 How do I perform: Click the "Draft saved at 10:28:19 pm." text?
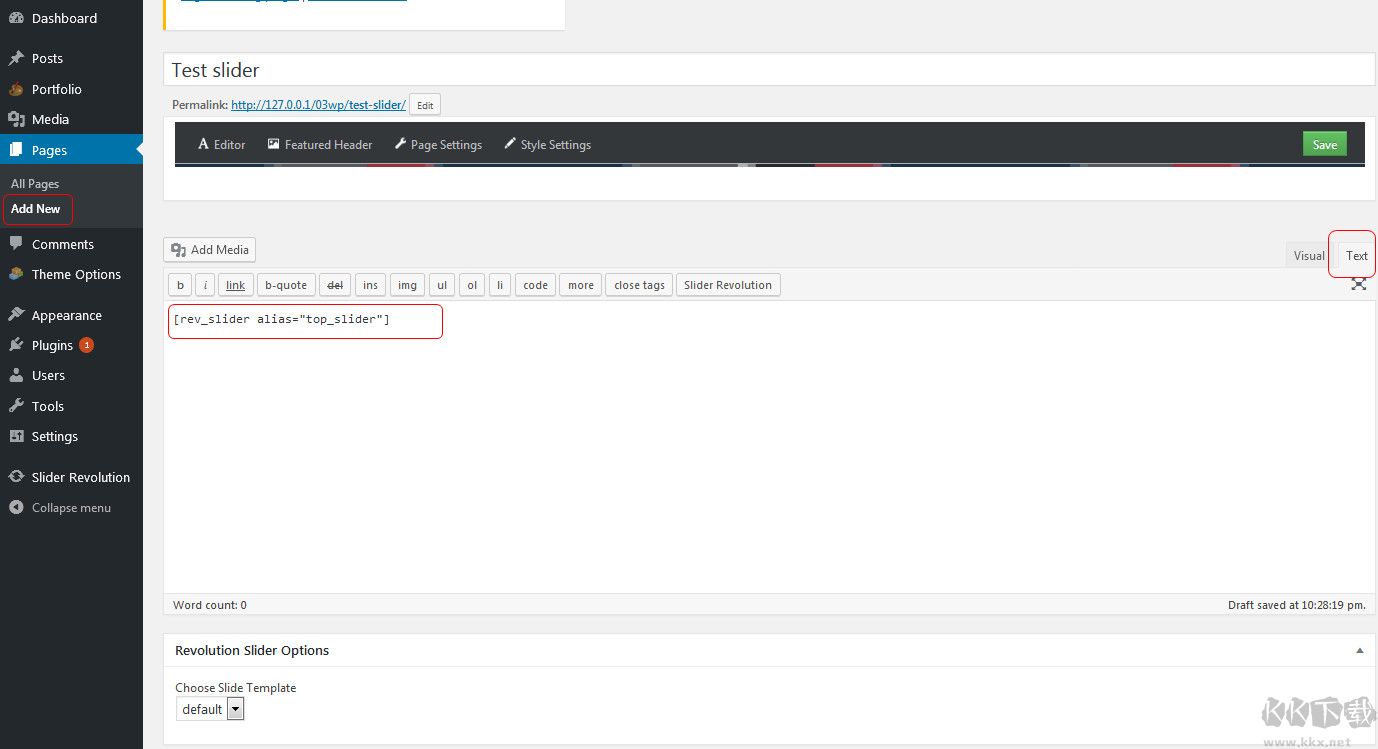tap(1296, 605)
